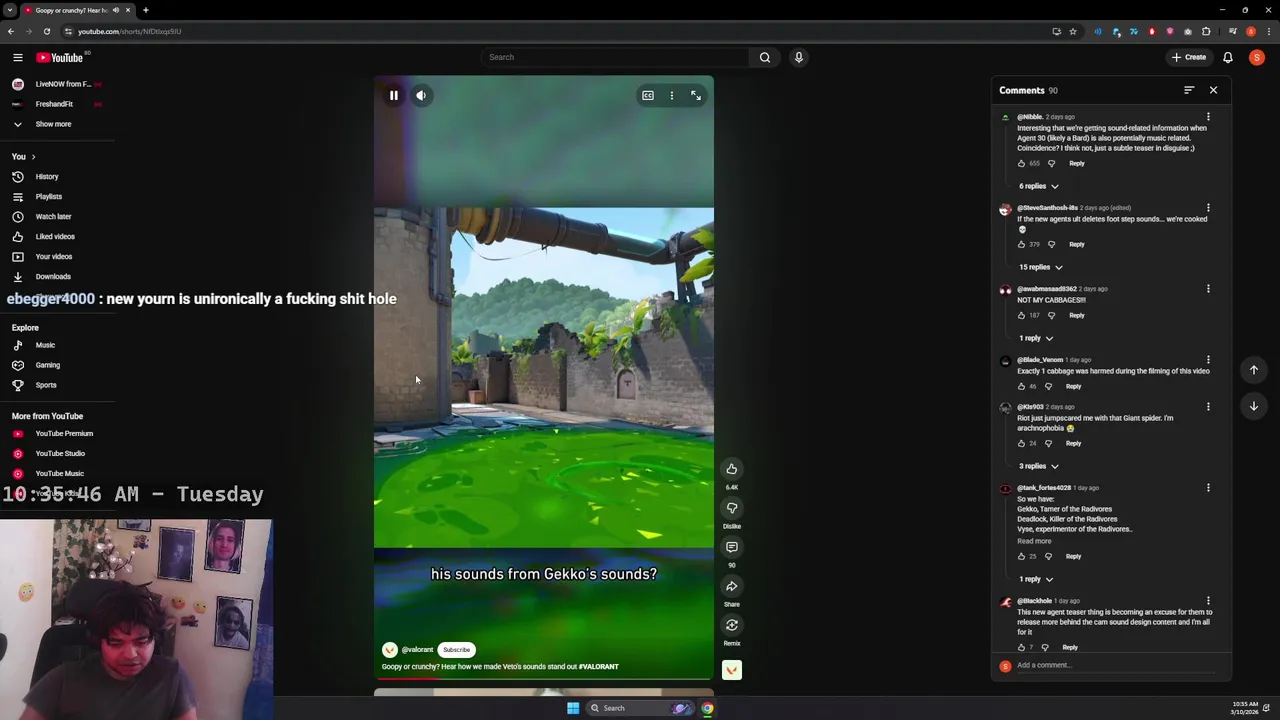Open the #VALORANT hashtag link

point(598,667)
